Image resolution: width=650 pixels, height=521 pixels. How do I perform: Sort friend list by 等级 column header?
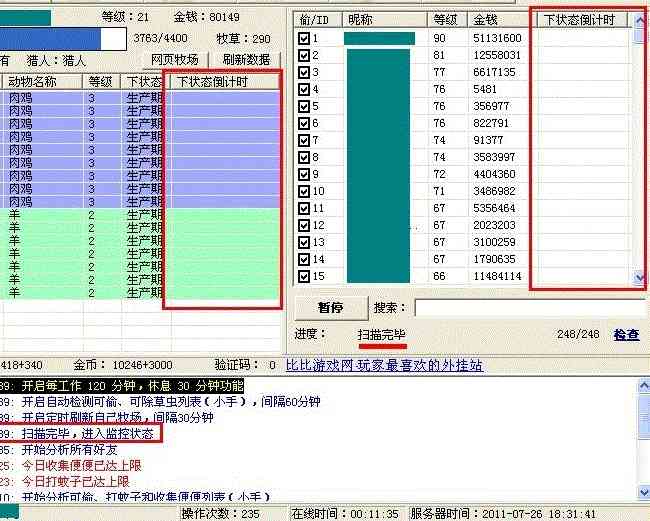(x=447, y=19)
